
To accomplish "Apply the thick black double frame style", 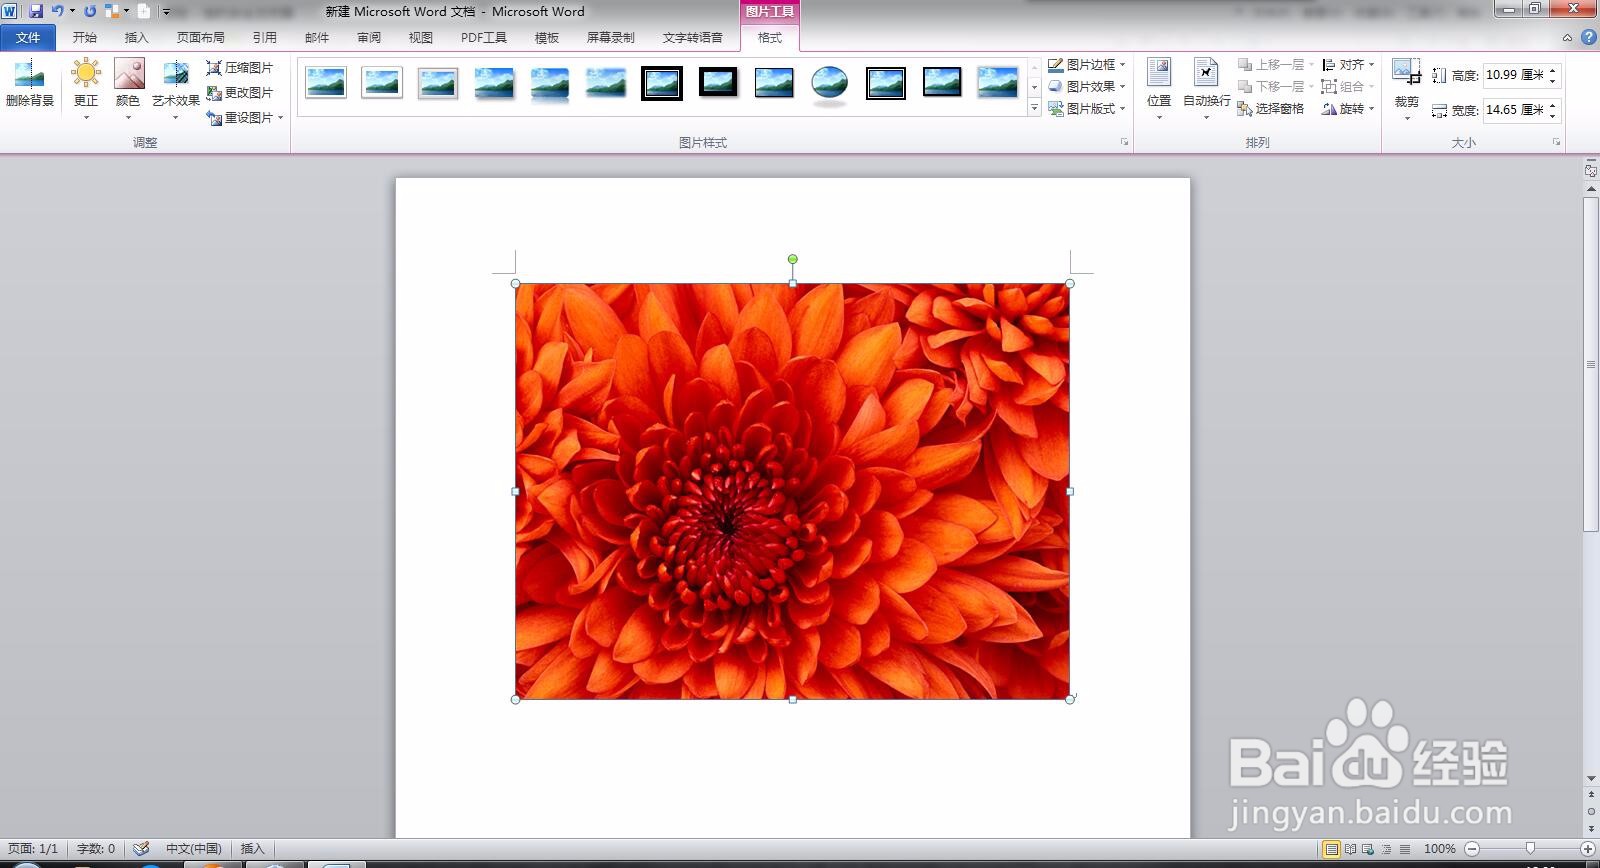I will (662, 83).
